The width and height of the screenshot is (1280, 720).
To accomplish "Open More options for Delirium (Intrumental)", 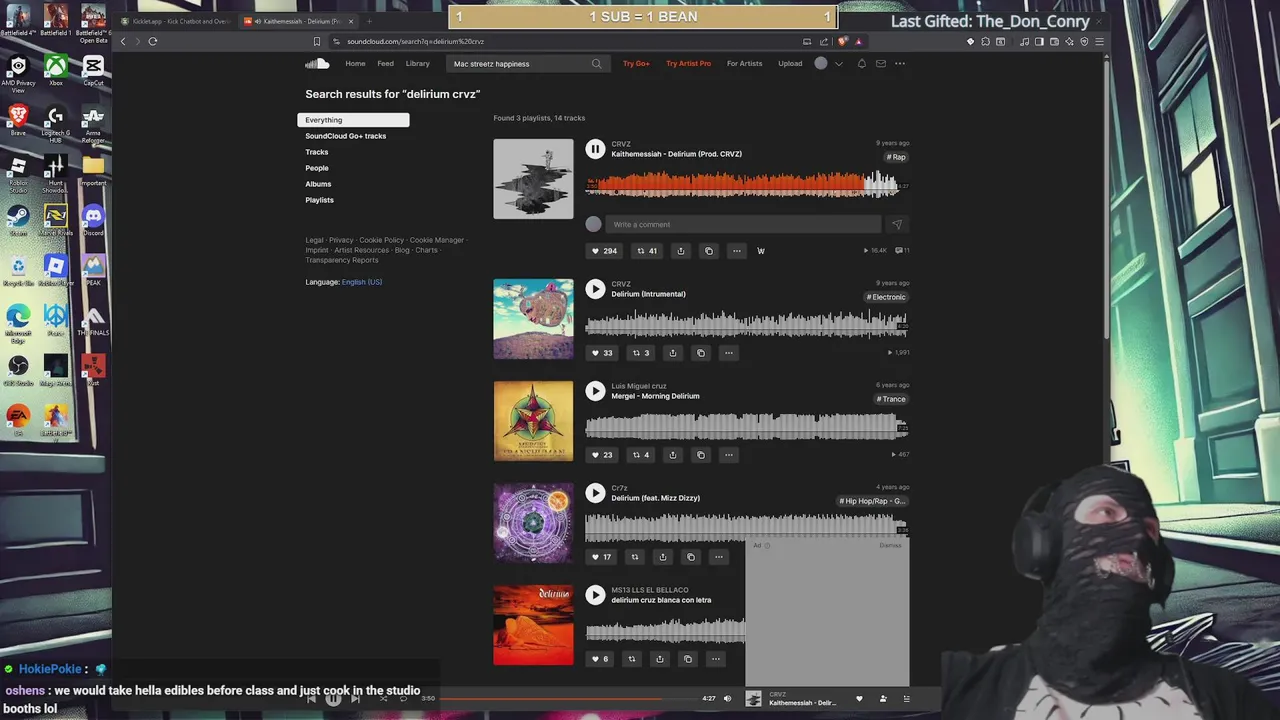I will pyautogui.click(x=729, y=353).
